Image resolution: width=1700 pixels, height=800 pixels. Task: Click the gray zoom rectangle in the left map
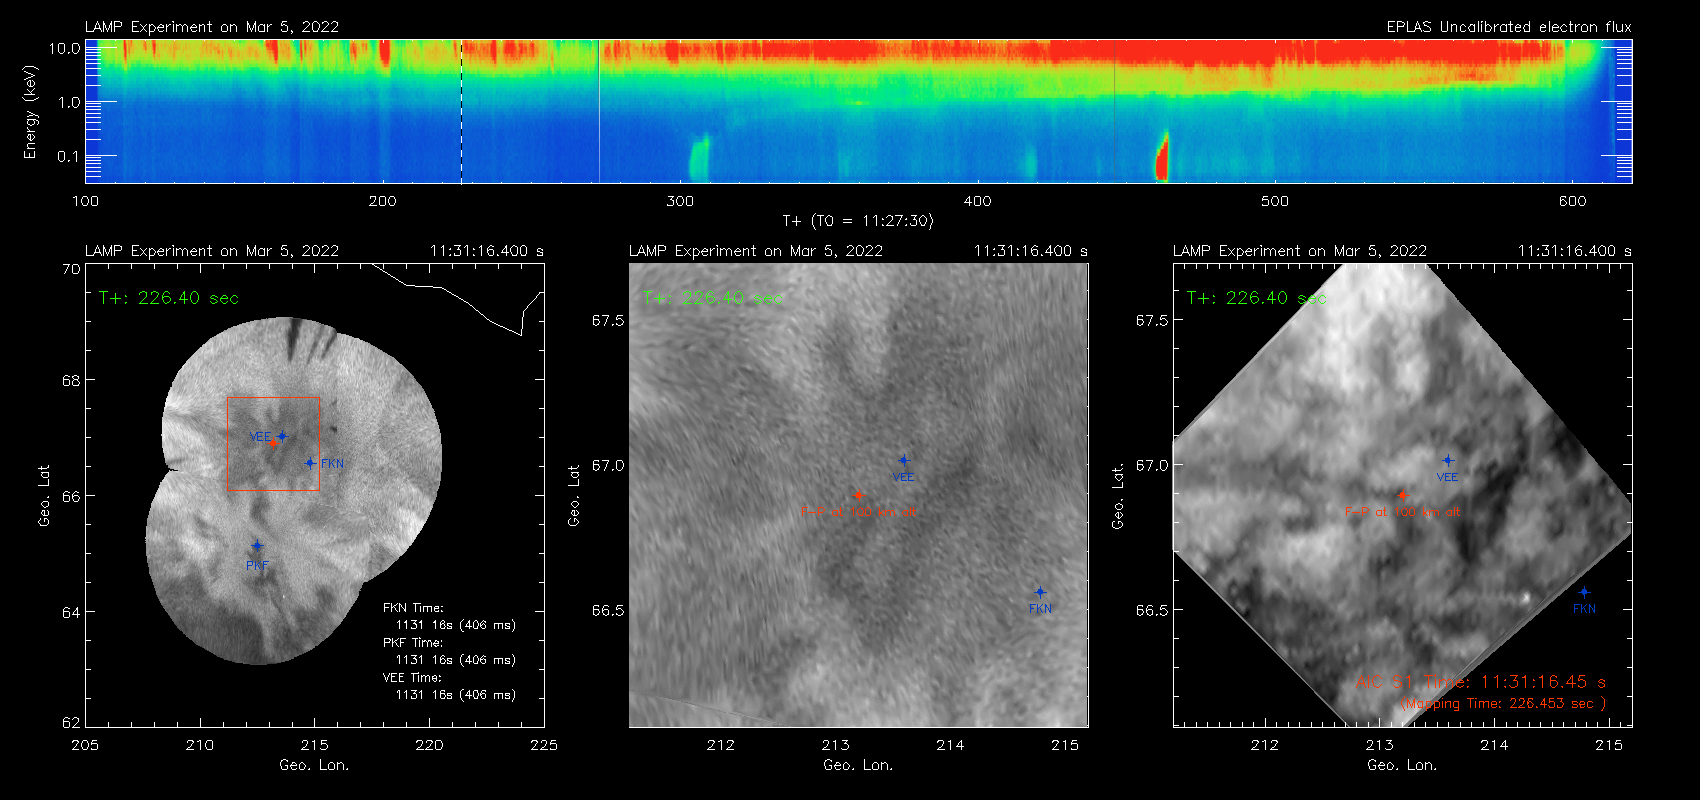coord(274,444)
